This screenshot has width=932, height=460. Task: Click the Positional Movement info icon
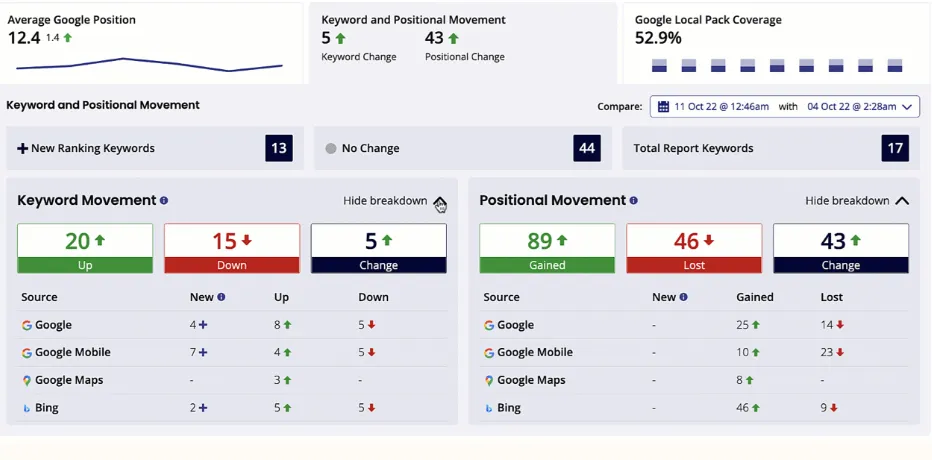(634, 201)
